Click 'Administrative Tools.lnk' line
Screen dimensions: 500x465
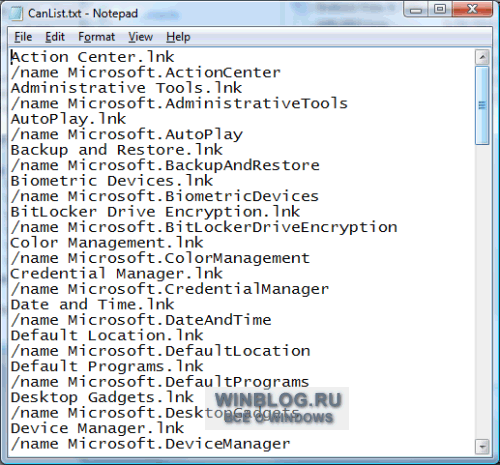pyautogui.click(x=126, y=88)
